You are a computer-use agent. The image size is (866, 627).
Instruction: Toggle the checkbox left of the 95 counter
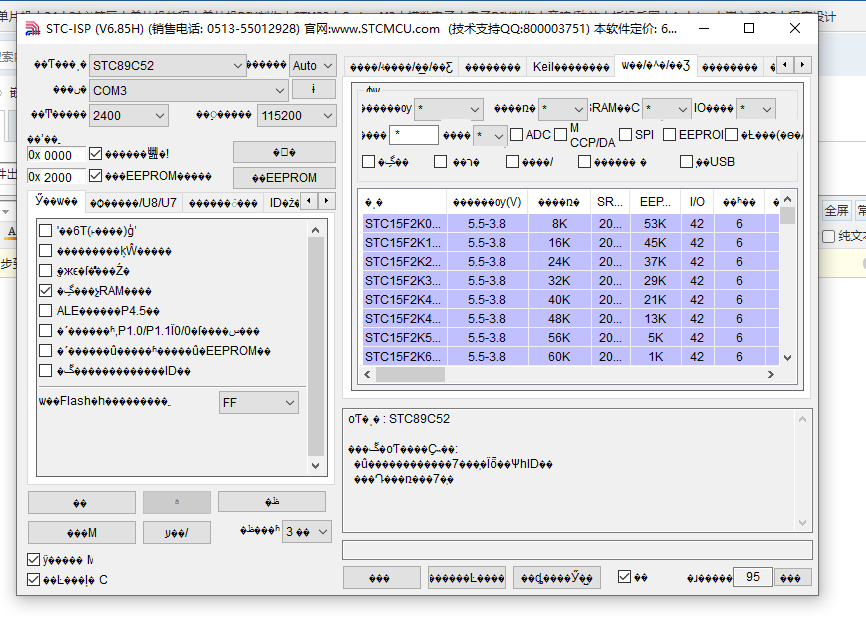coord(625,577)
